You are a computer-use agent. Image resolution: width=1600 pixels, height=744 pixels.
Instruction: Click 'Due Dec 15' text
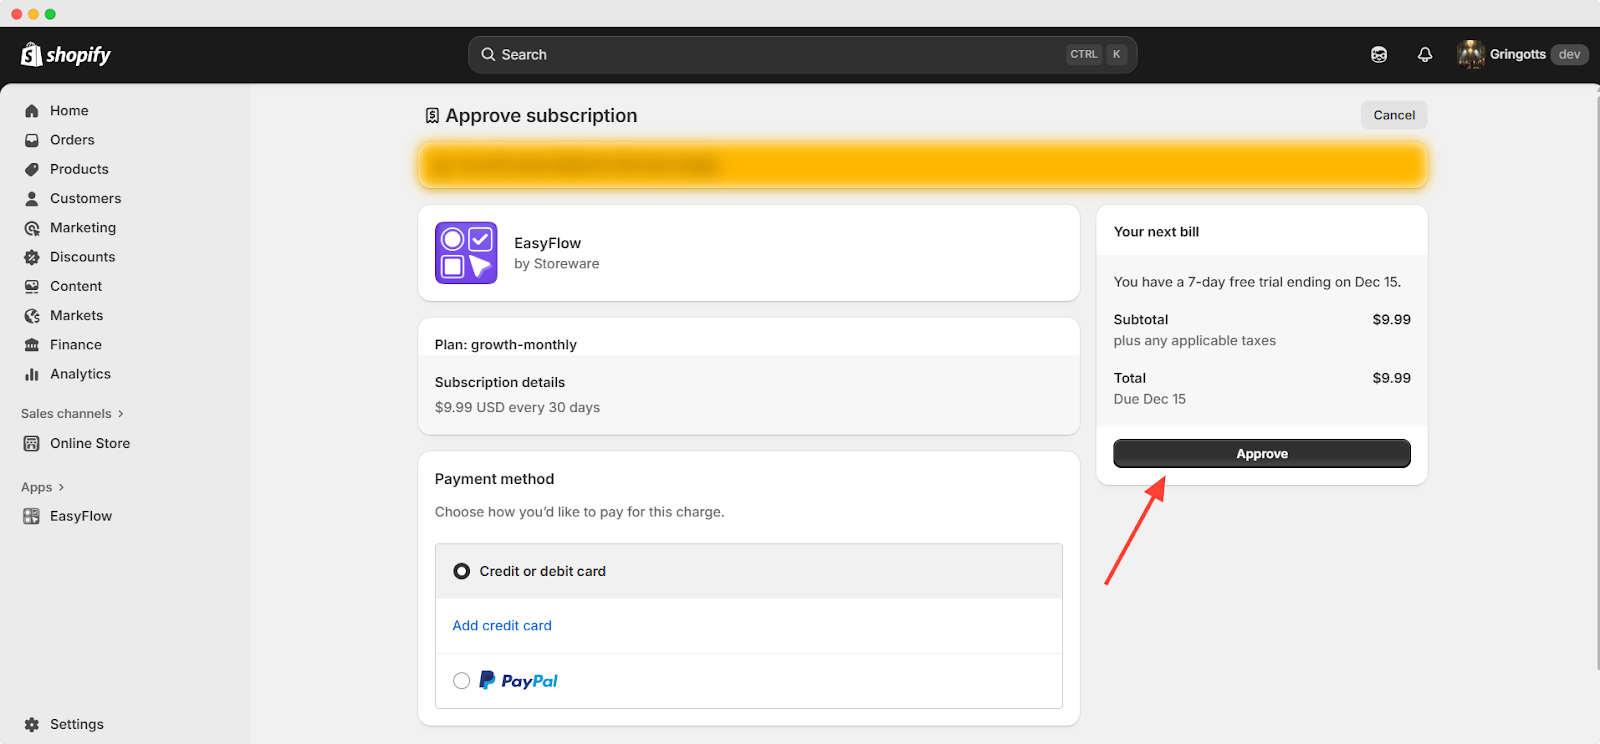1150,399
